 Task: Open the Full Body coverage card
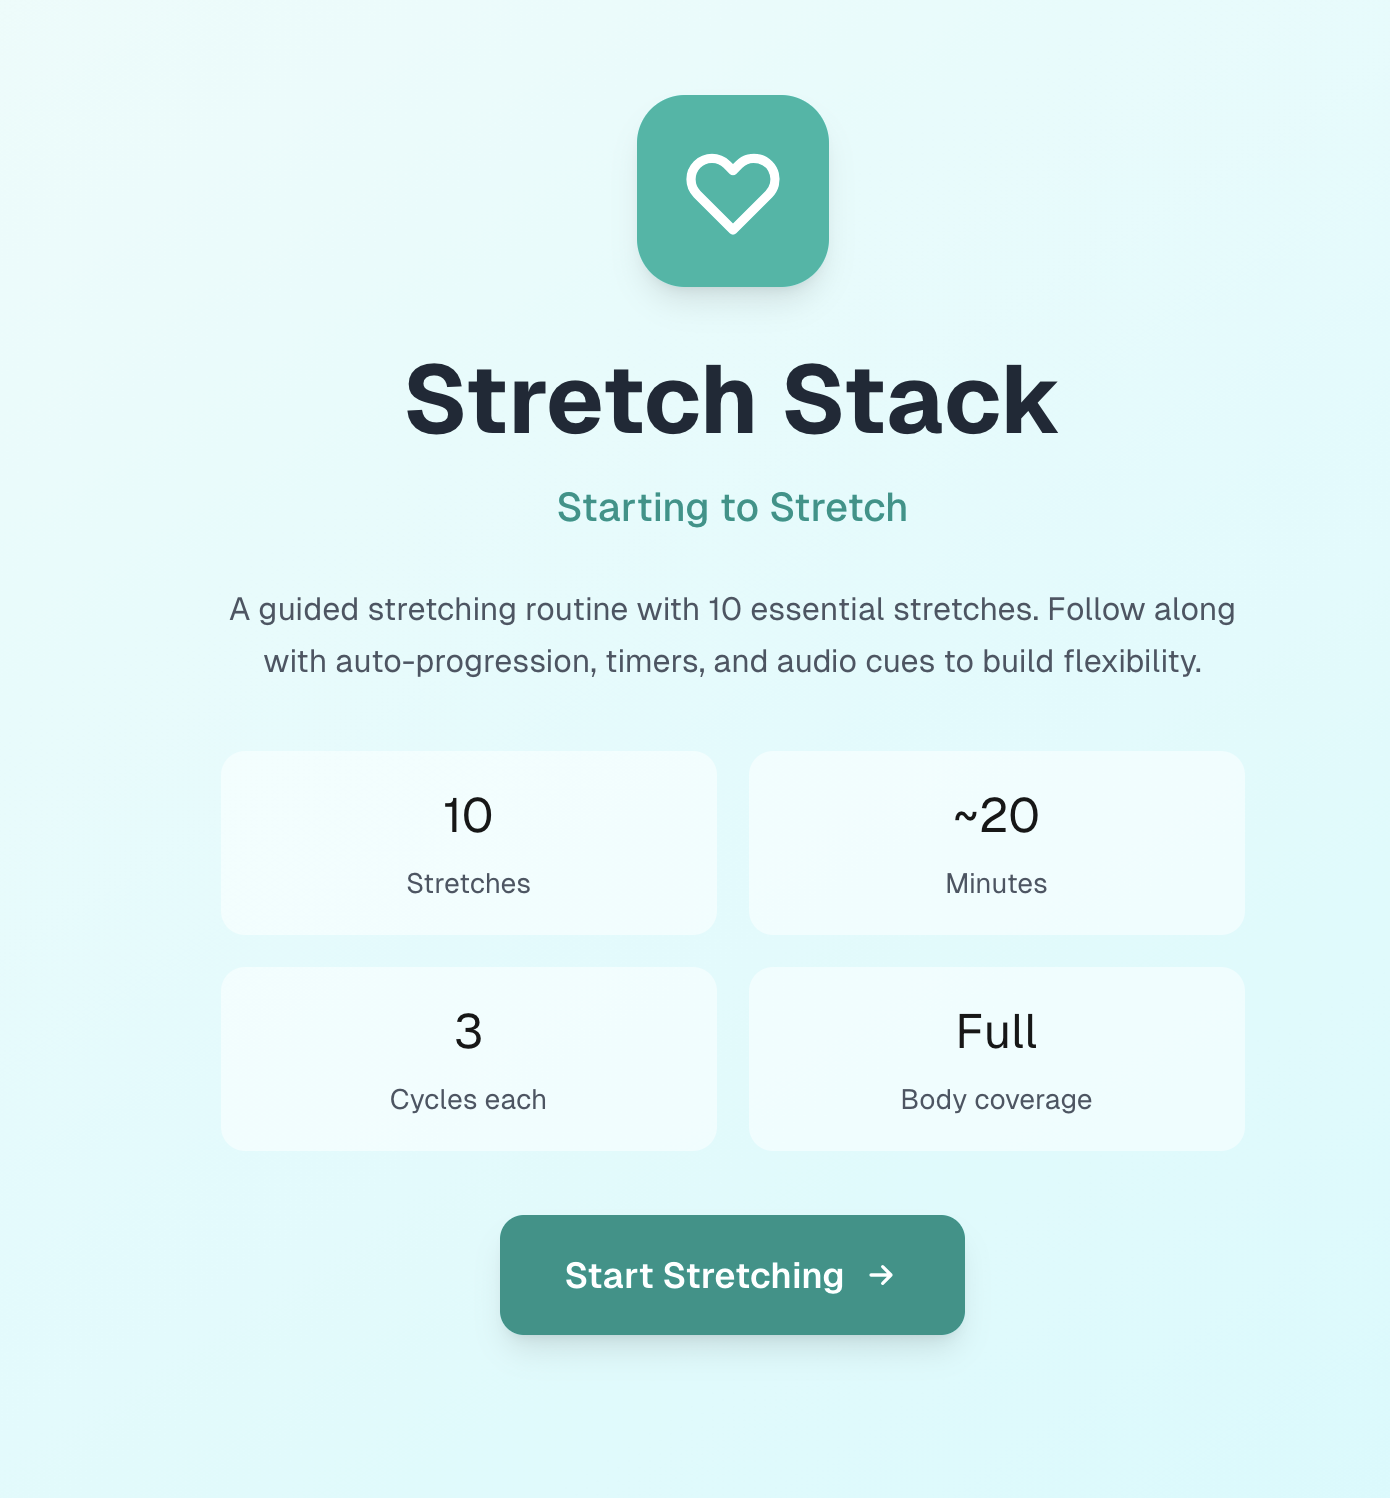coord(995,1059)
